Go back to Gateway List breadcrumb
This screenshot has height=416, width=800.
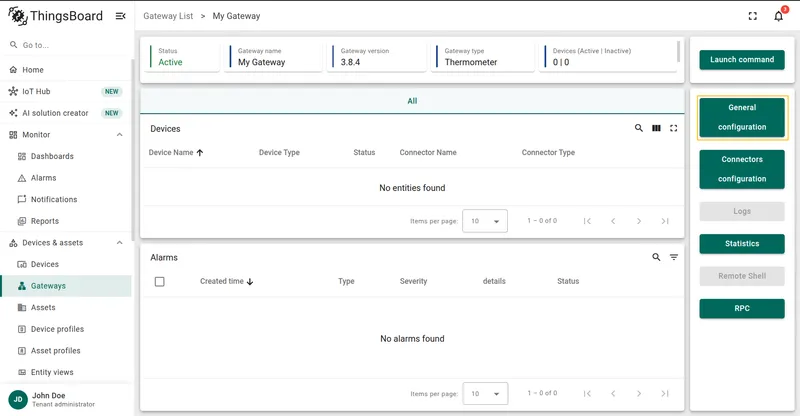coord(168,16)
